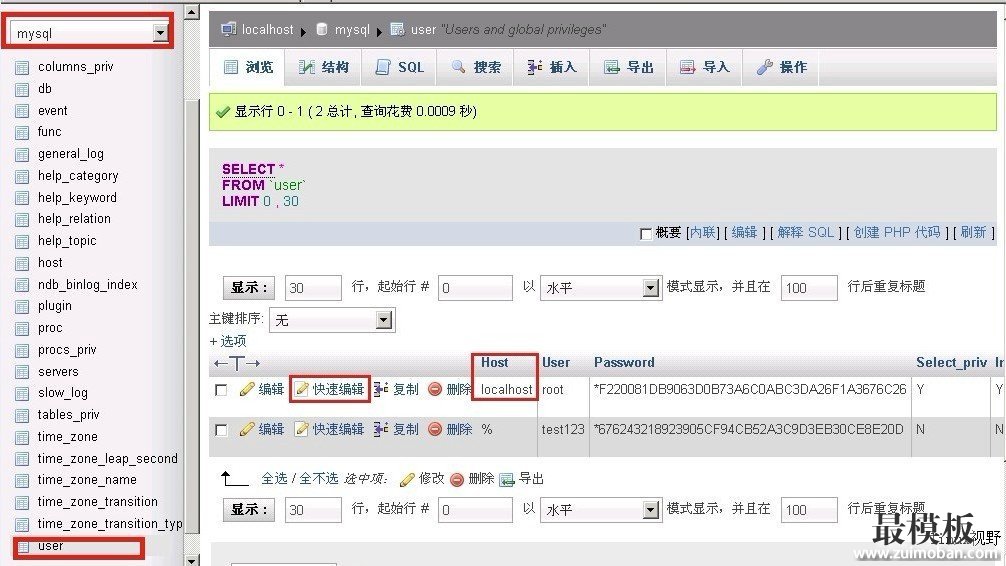Open the ndb_binlog_index table

click(x=87, y=284)
